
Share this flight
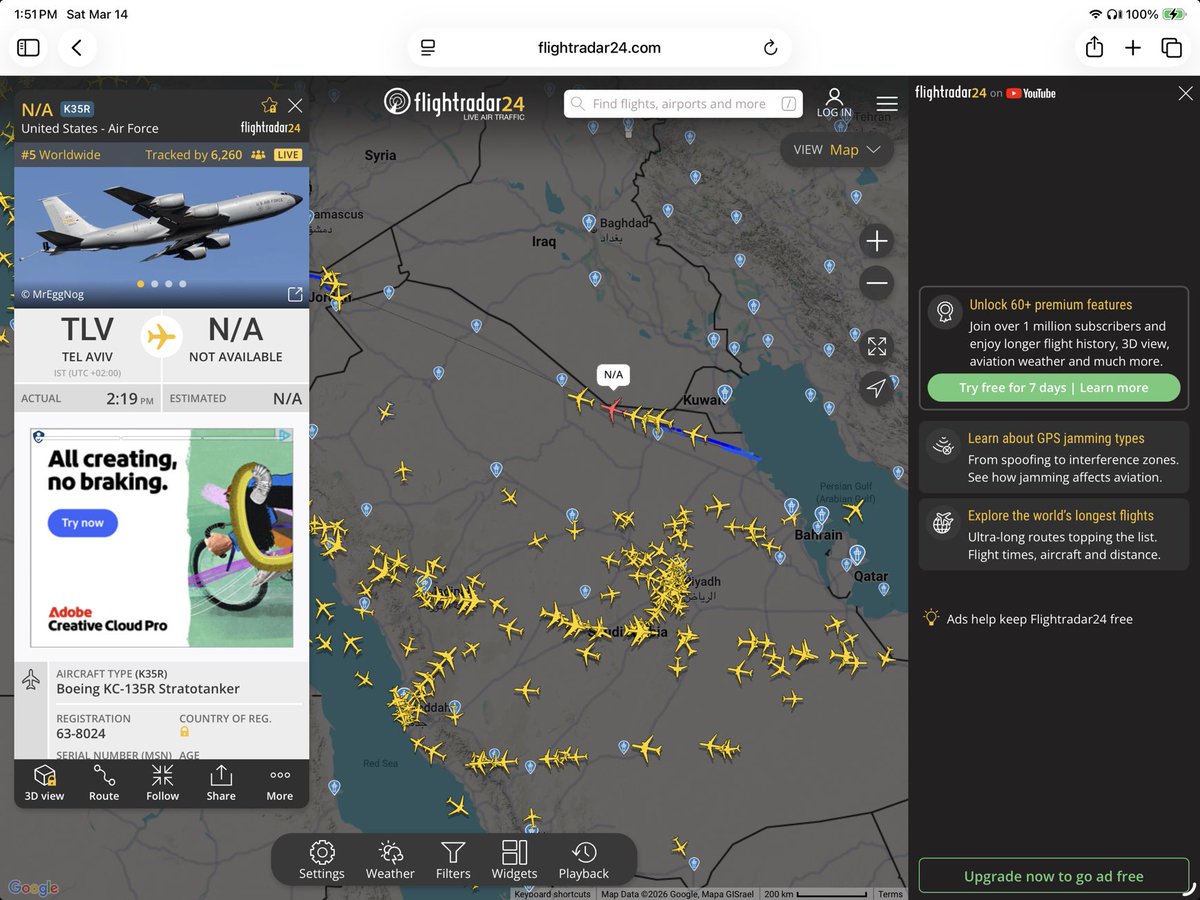tap(221, 783)
